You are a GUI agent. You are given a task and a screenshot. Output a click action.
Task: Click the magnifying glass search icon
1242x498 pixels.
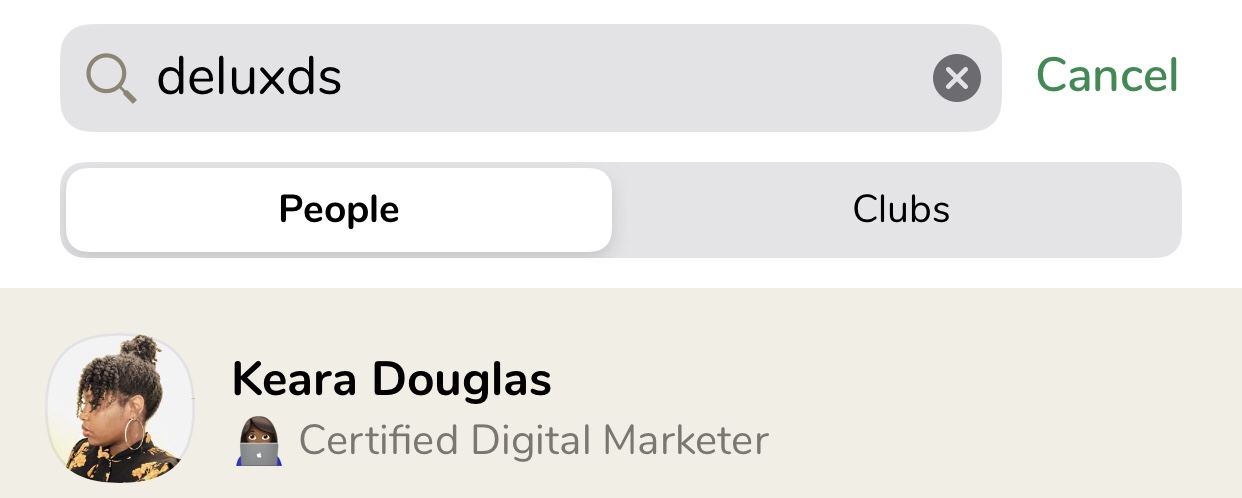(111, 78)
